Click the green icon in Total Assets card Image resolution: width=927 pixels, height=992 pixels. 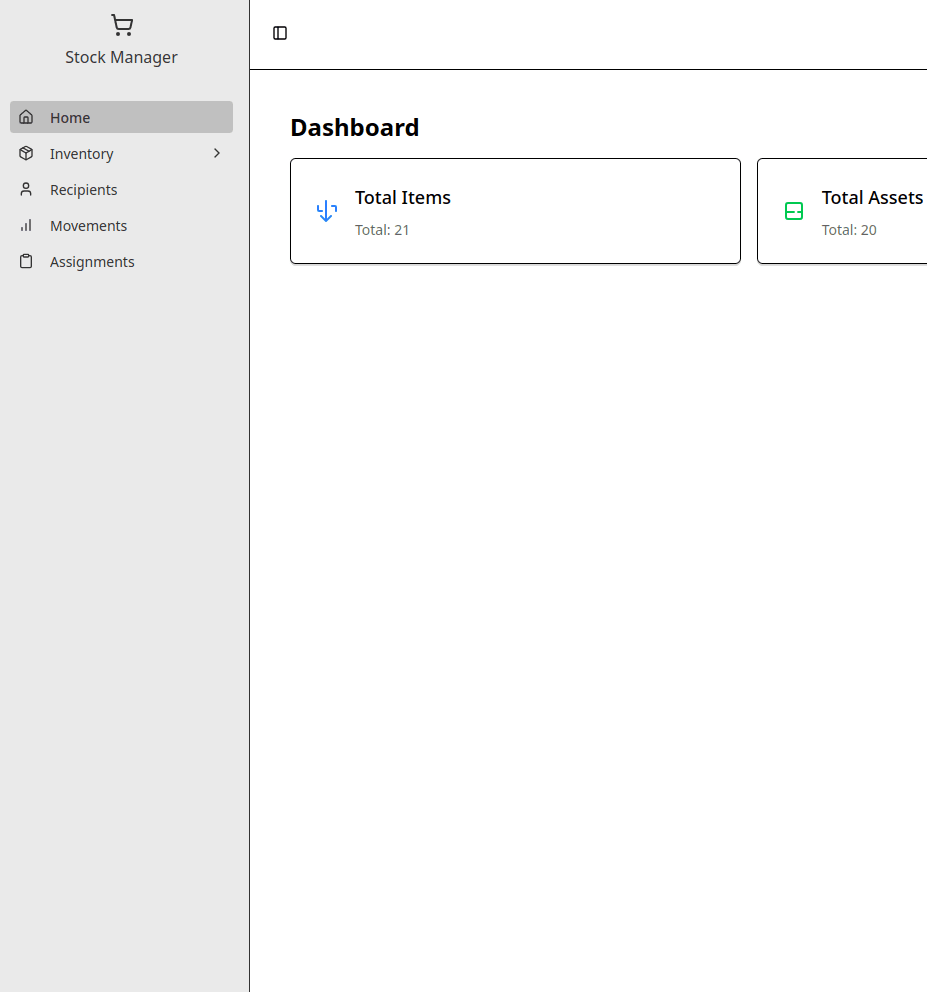point(794,211)
